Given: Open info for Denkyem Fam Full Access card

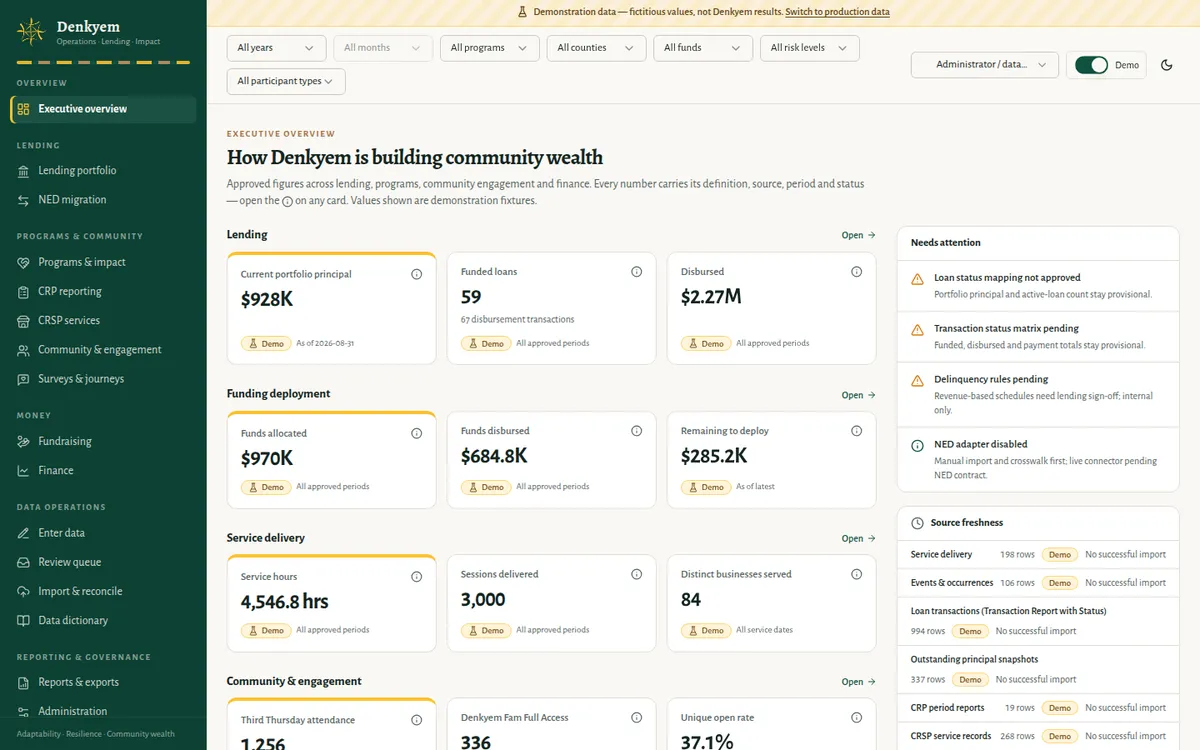Looking at the screenshot, I should tap(637, 717).
